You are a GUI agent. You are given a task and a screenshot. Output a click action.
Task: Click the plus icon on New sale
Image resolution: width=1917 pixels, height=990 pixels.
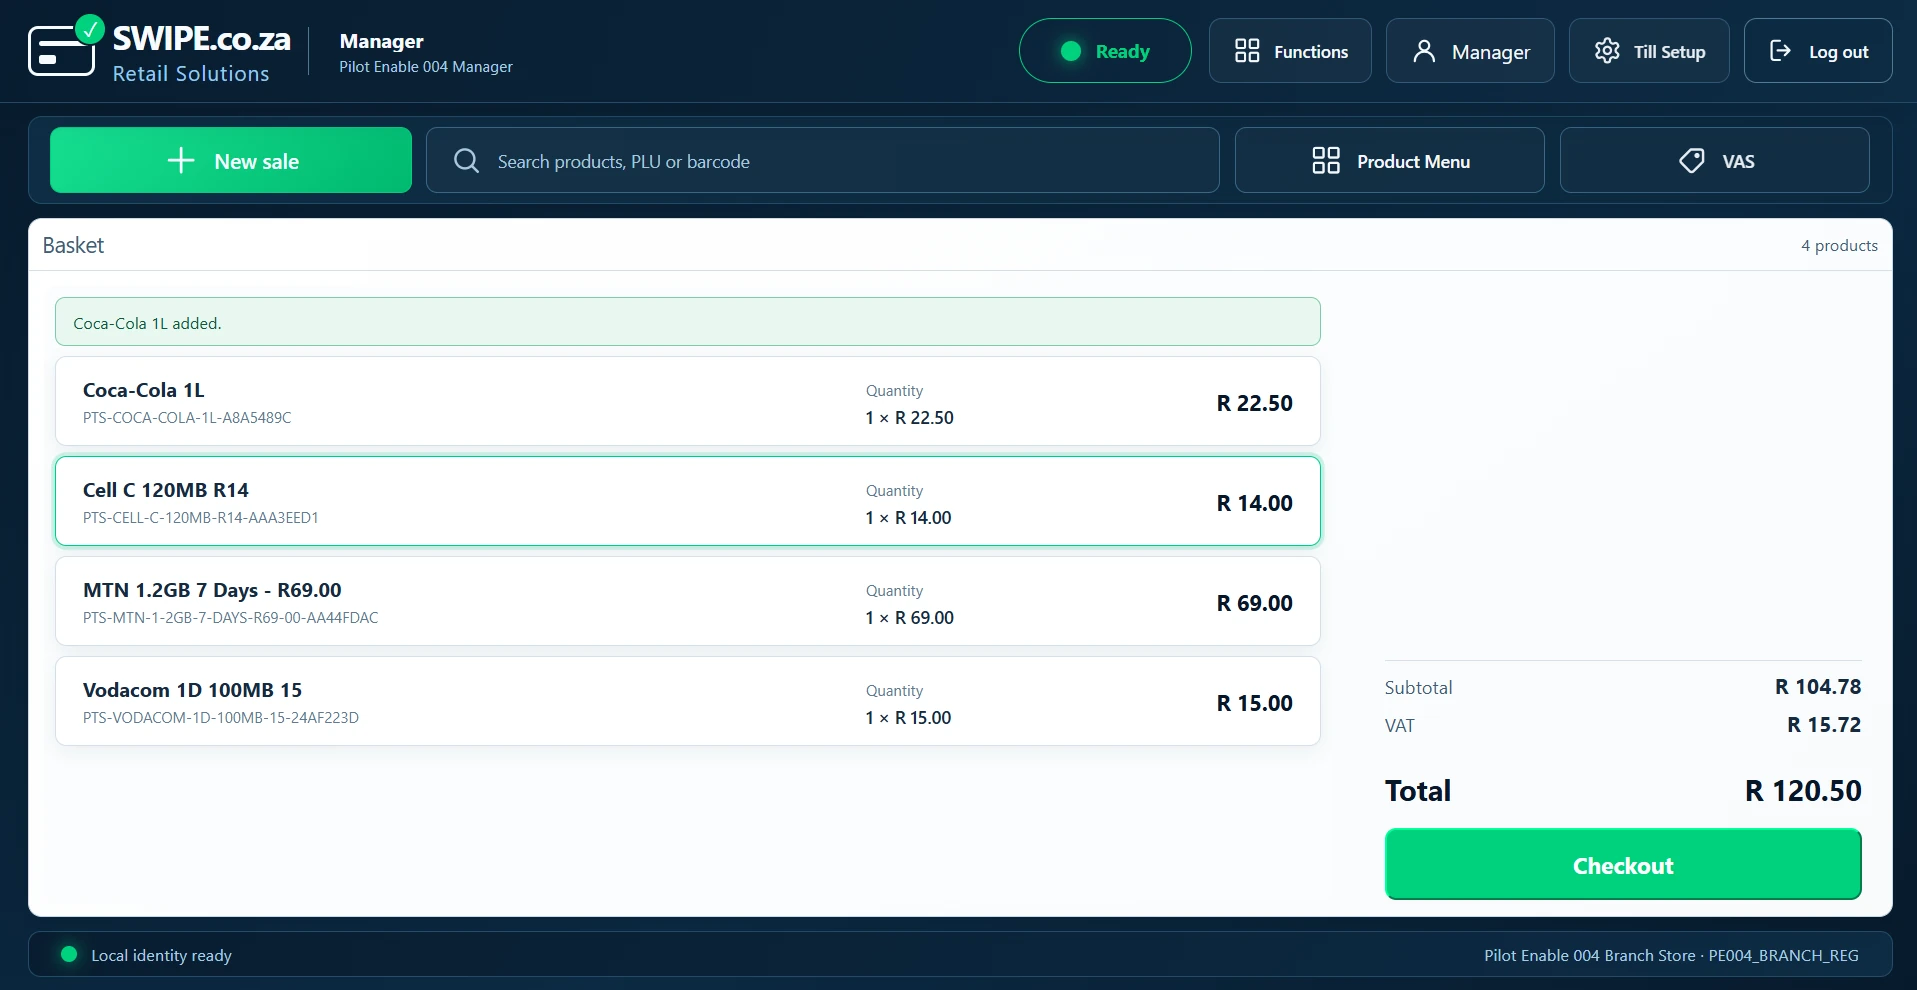[x=181, y=161]
